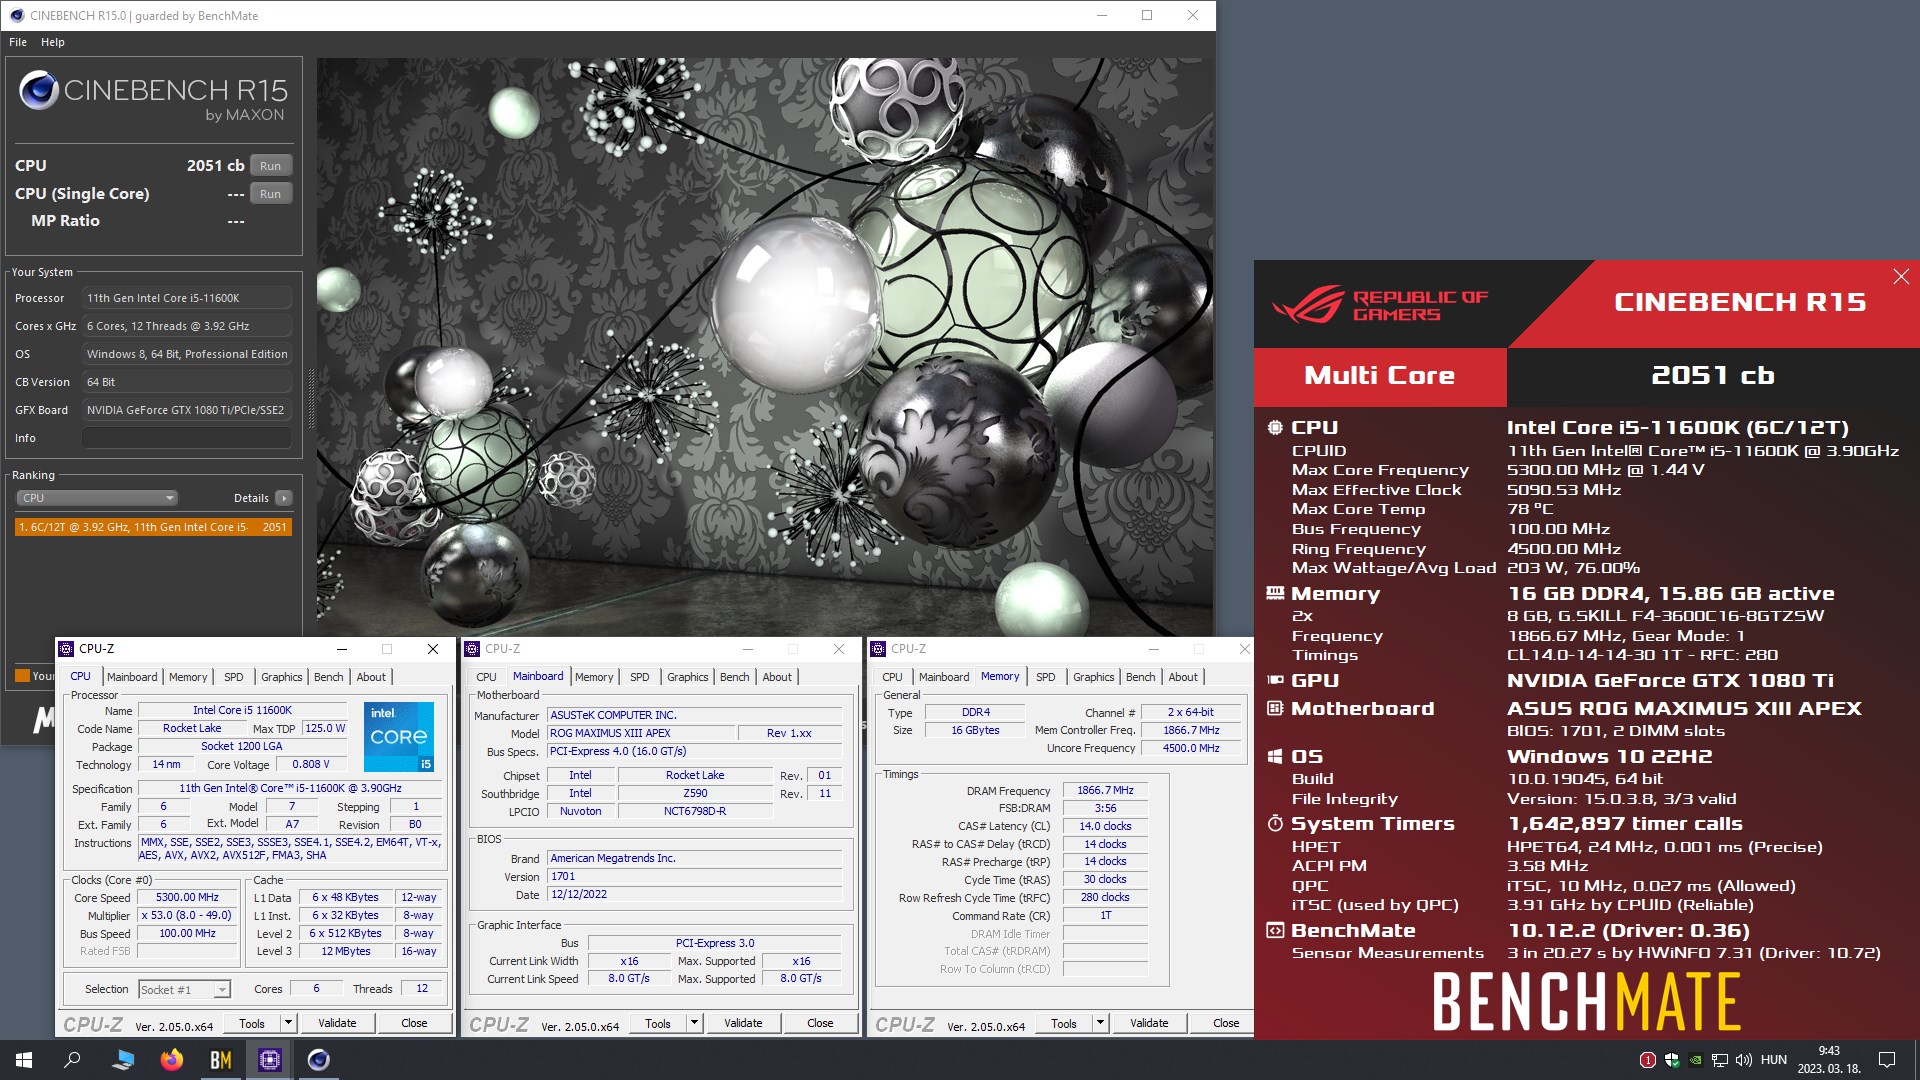Click the BIOS Version 1701 field
Viewport: 1920px width, 1080px height.
click(x=695, y=877)
